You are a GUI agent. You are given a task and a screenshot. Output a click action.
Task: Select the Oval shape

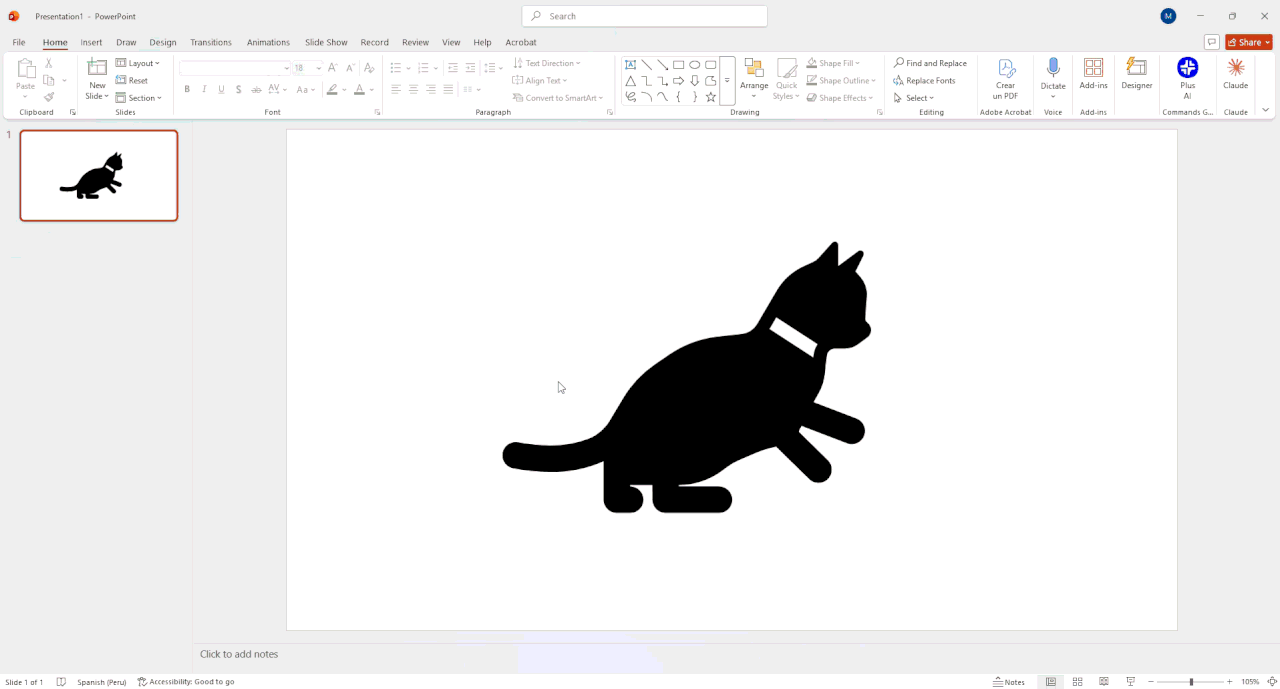[694, 64]
